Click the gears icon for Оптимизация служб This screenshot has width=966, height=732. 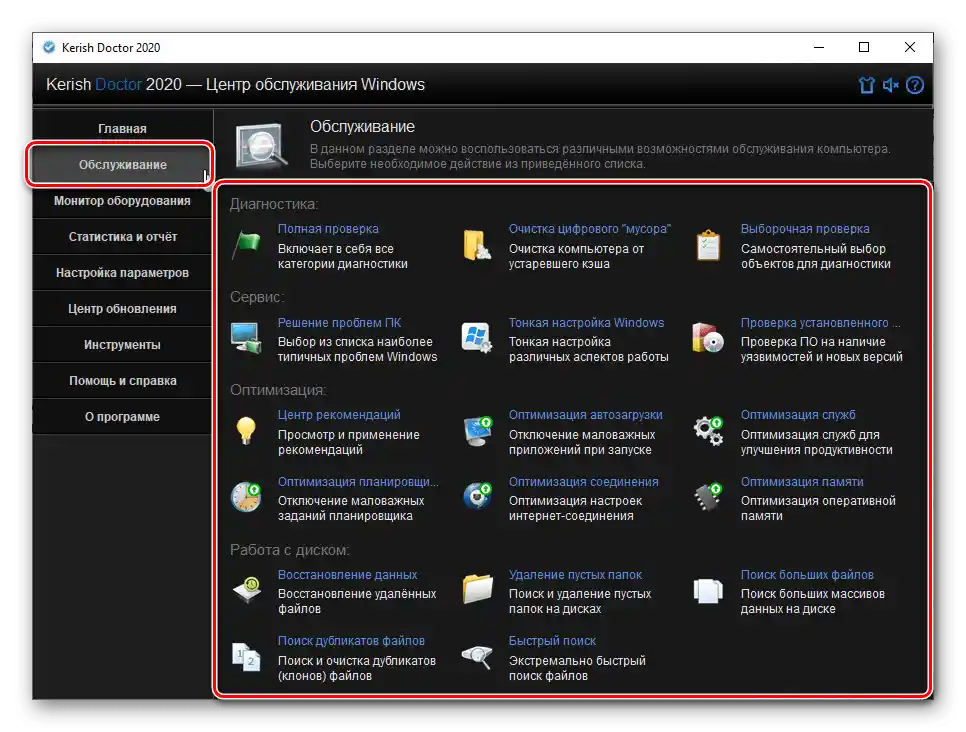pyautogui.click(x=708, y=431)
